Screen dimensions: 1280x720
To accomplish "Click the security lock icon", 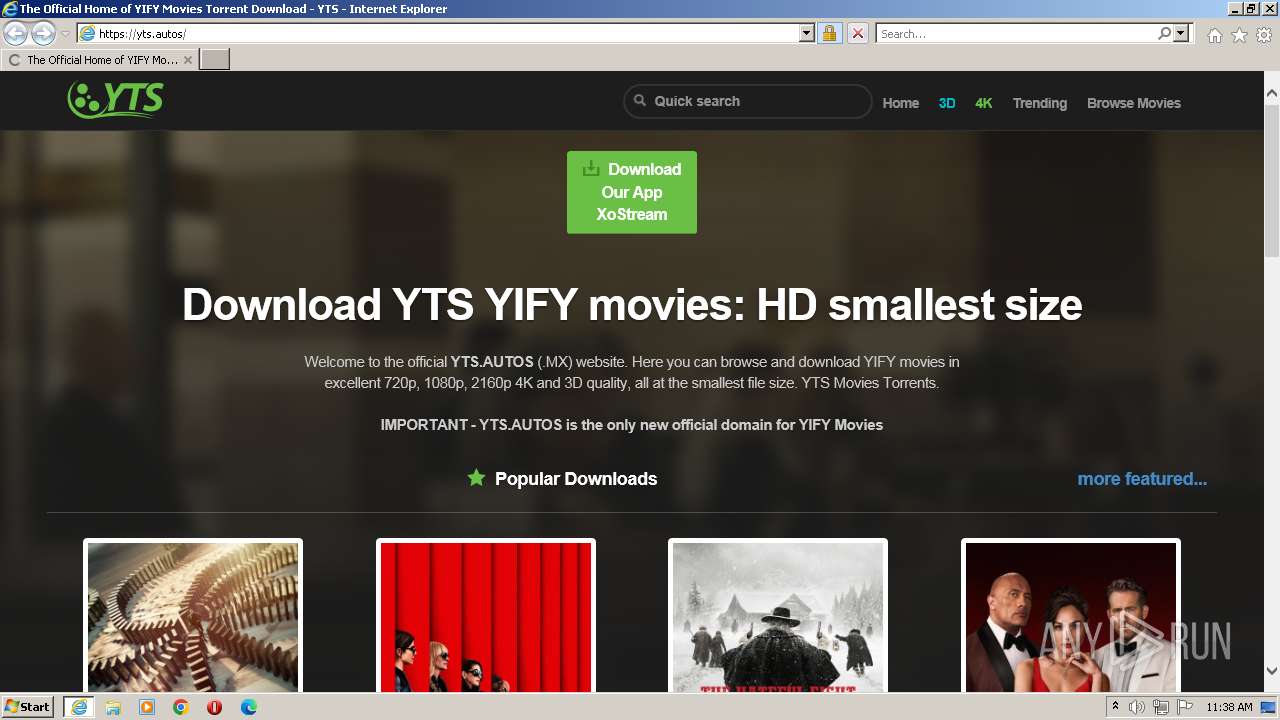I will pos(829,34).
